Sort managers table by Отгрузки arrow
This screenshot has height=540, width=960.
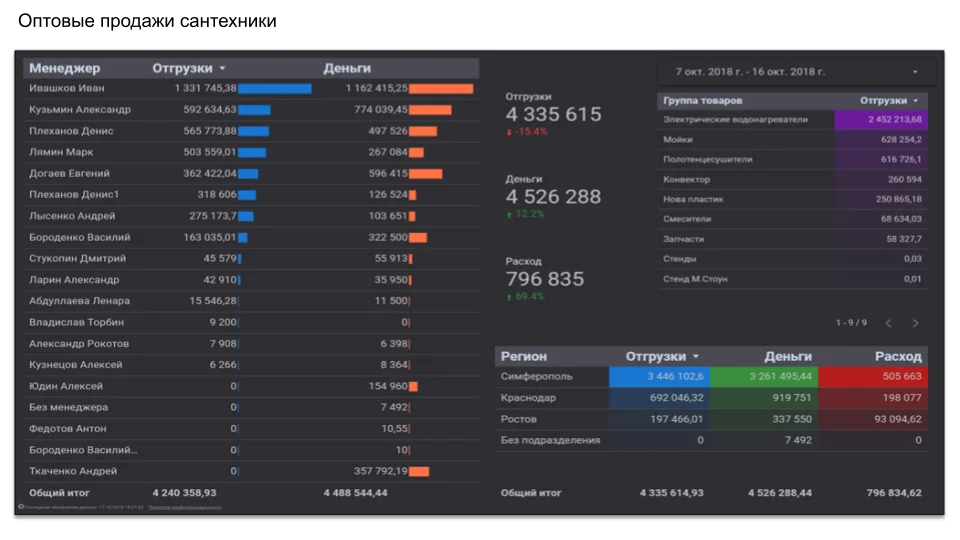coord(222,68)
